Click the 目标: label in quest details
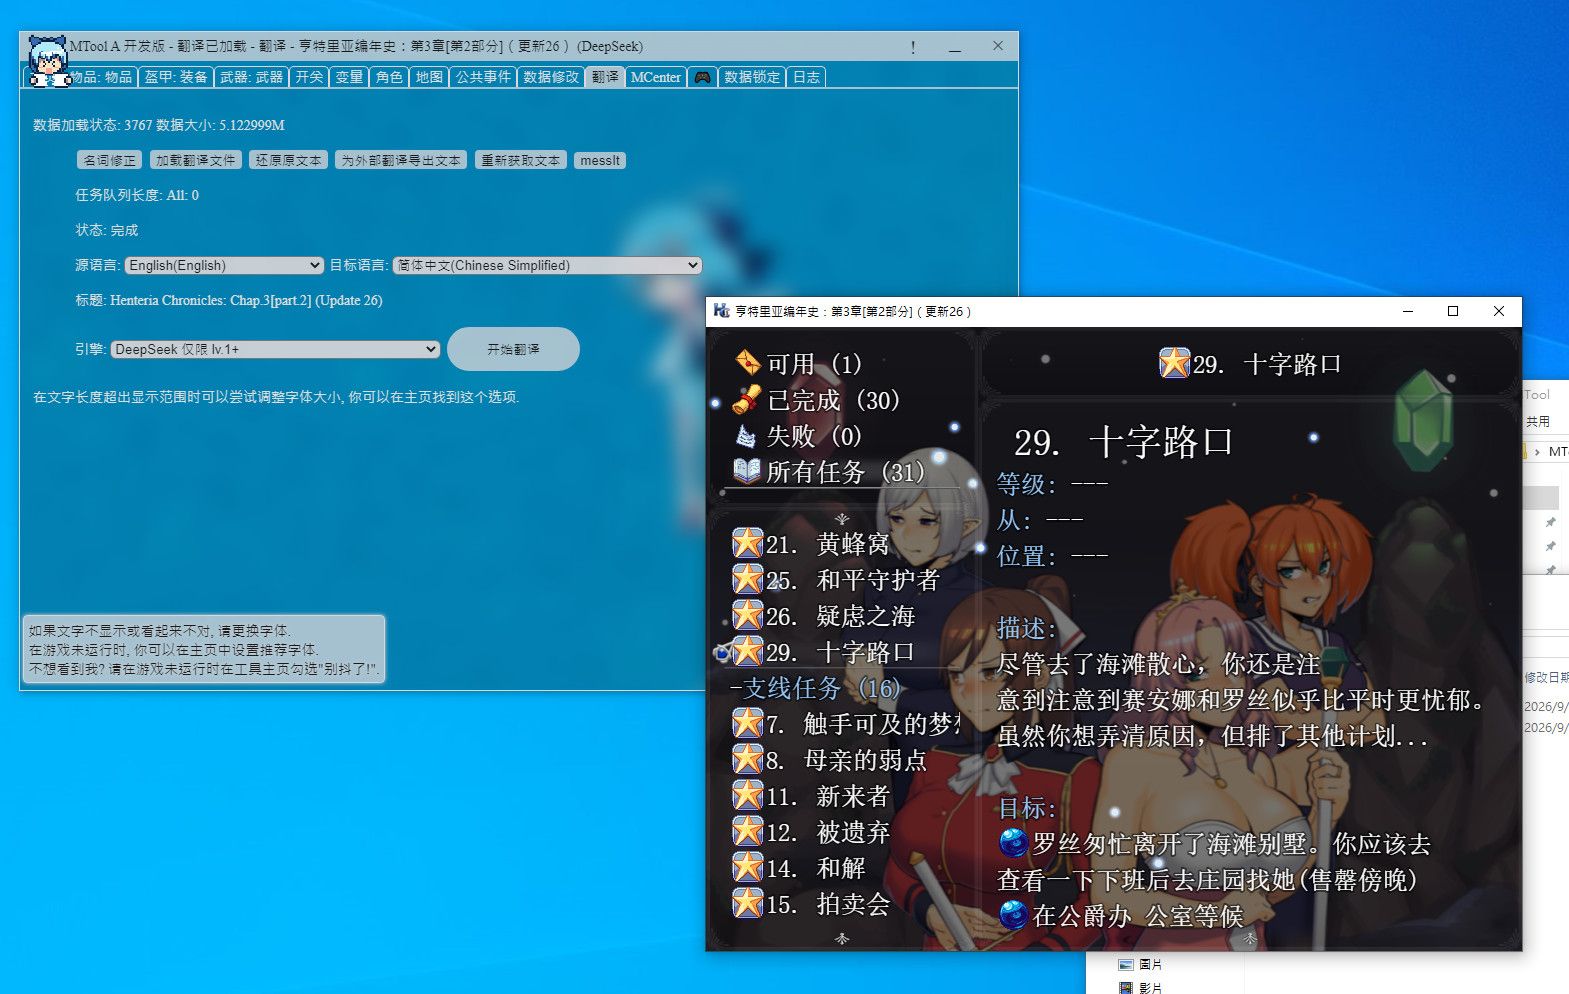The height and width of the screenshot is (994, 1569). tap(1027, 808)
